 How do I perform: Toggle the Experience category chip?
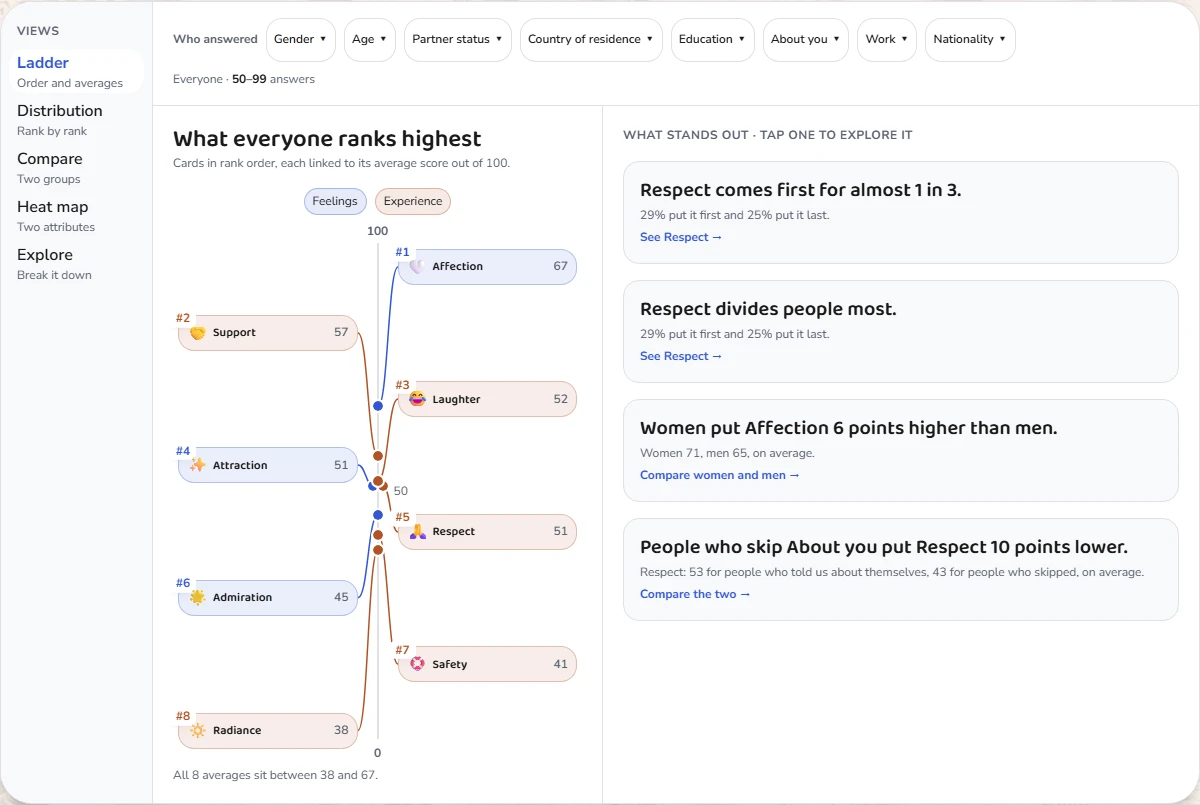(413, 201)
